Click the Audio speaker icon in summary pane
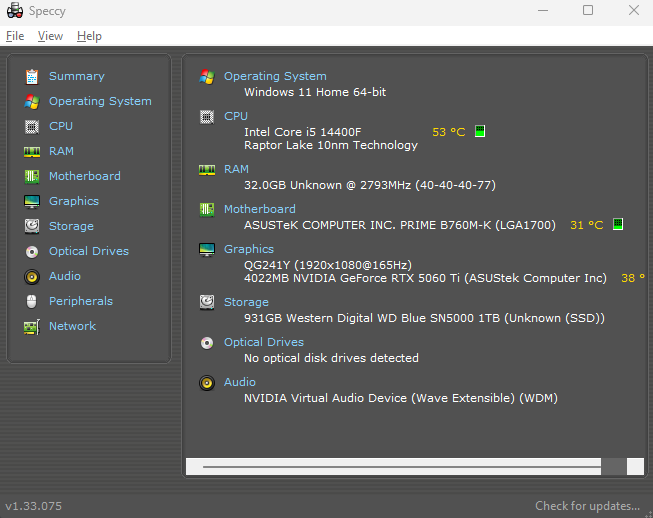This screenshot has width=653, height=518. (x=207, y=383)
